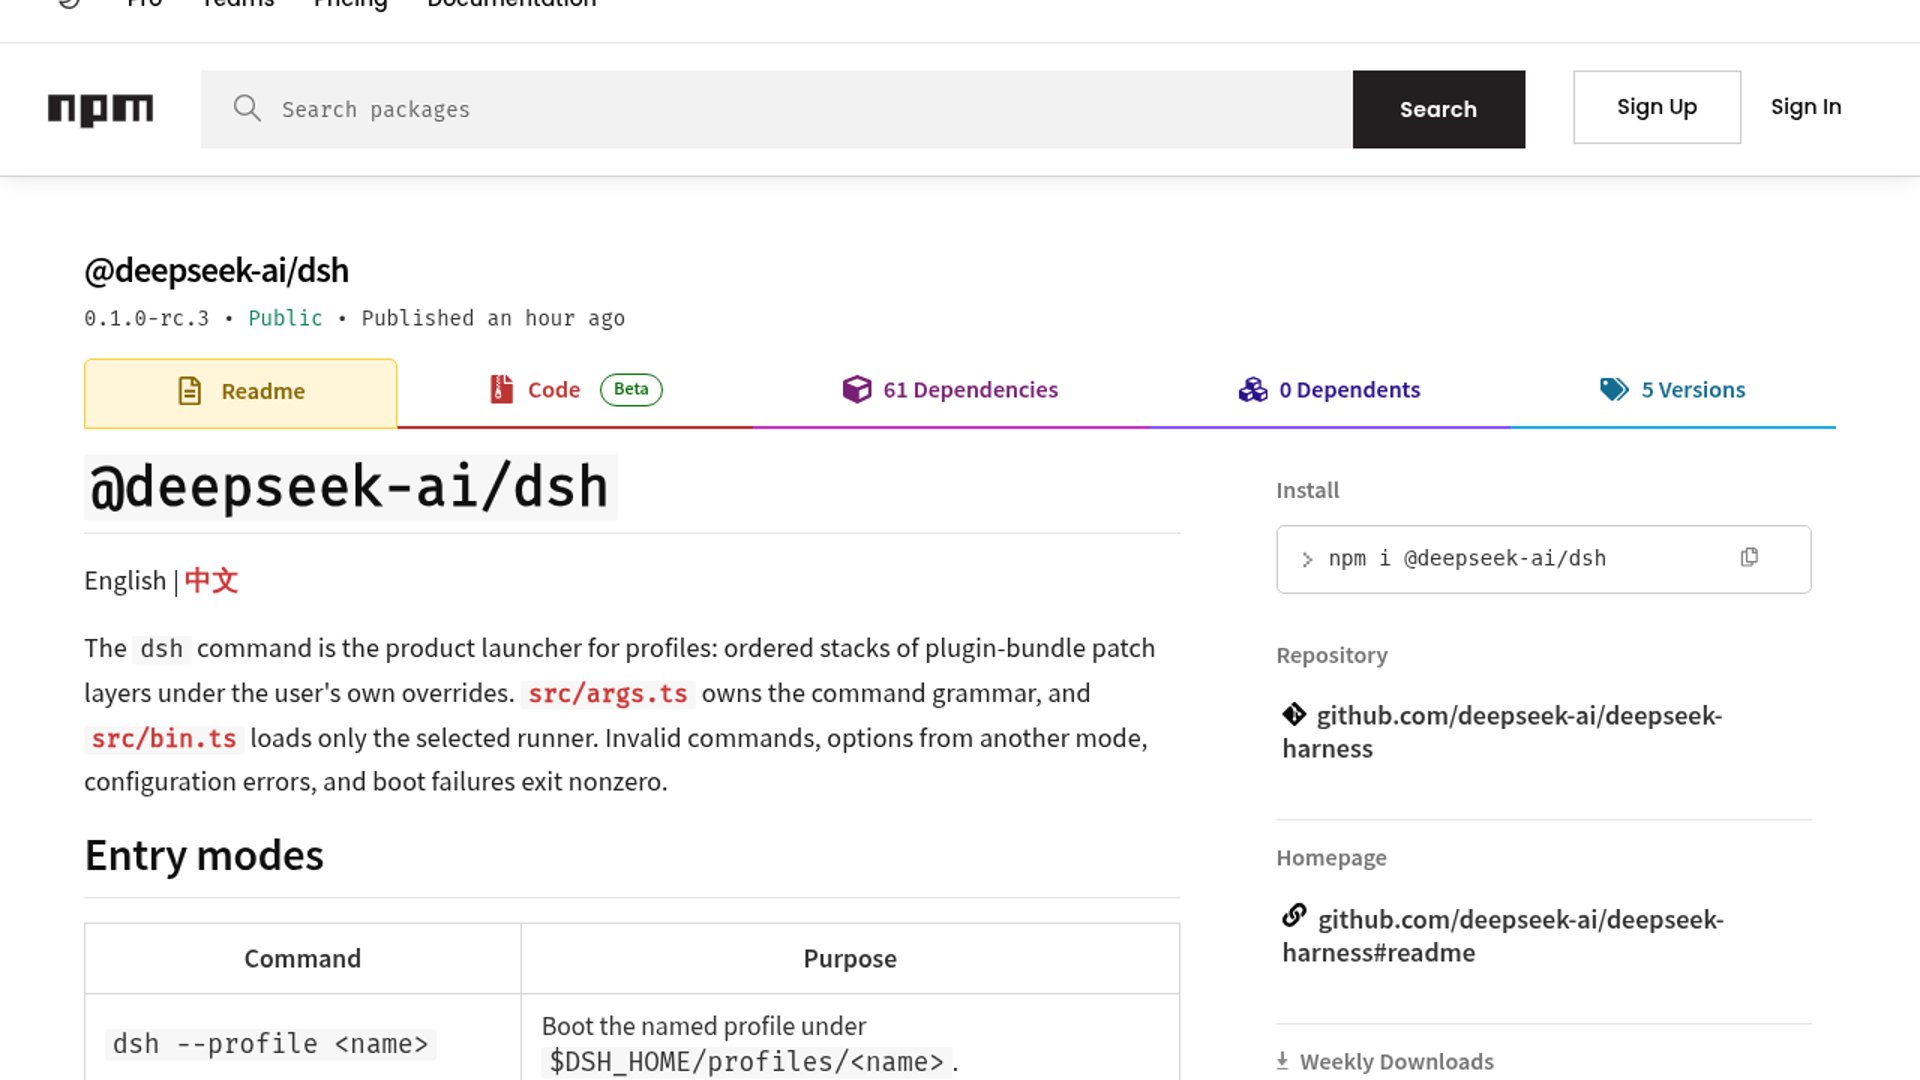Screen dimensions: 1920x1080
Task: Switch to the Code tab
Action: click(x=575, y=390)
